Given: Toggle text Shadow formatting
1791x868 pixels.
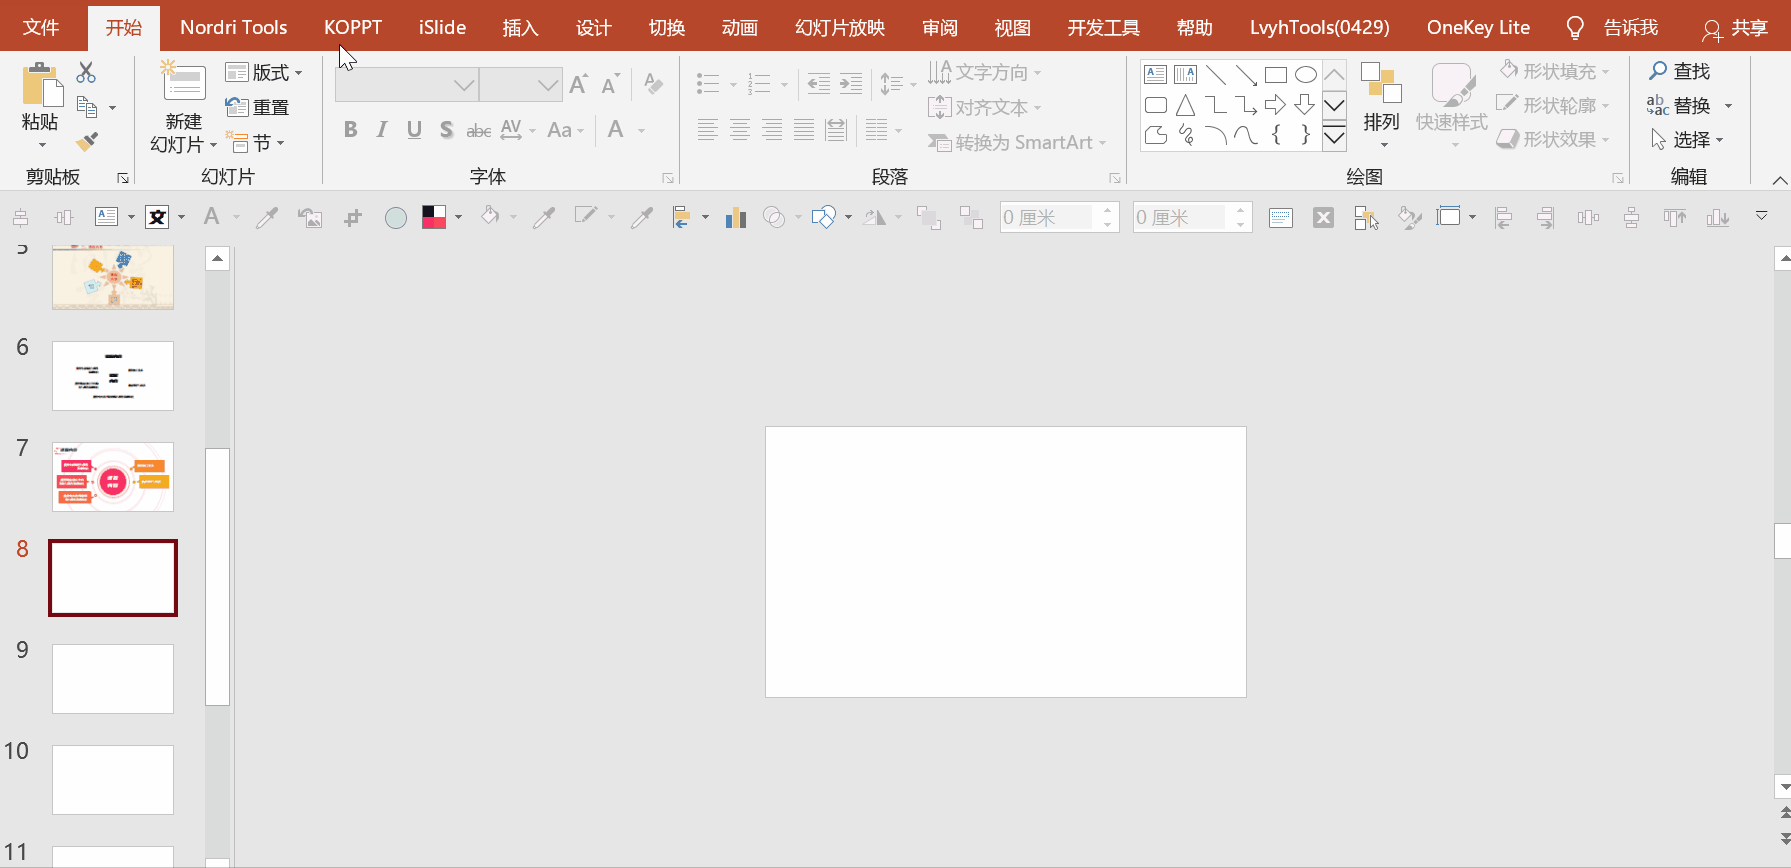Looking at the screenshot, I should pos(446,129).
